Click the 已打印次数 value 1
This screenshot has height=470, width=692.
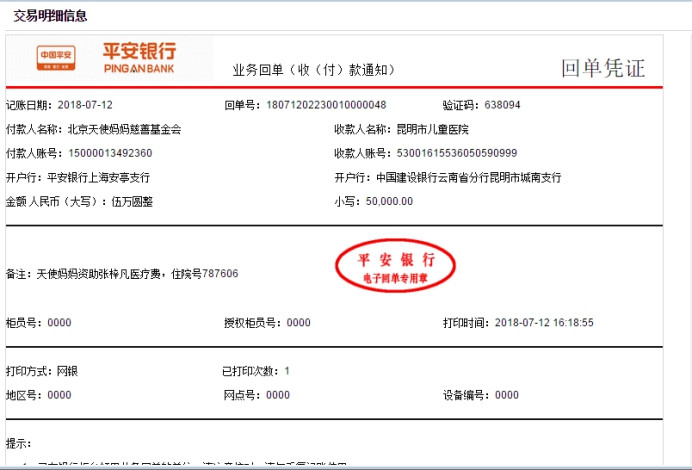[287, 371]
